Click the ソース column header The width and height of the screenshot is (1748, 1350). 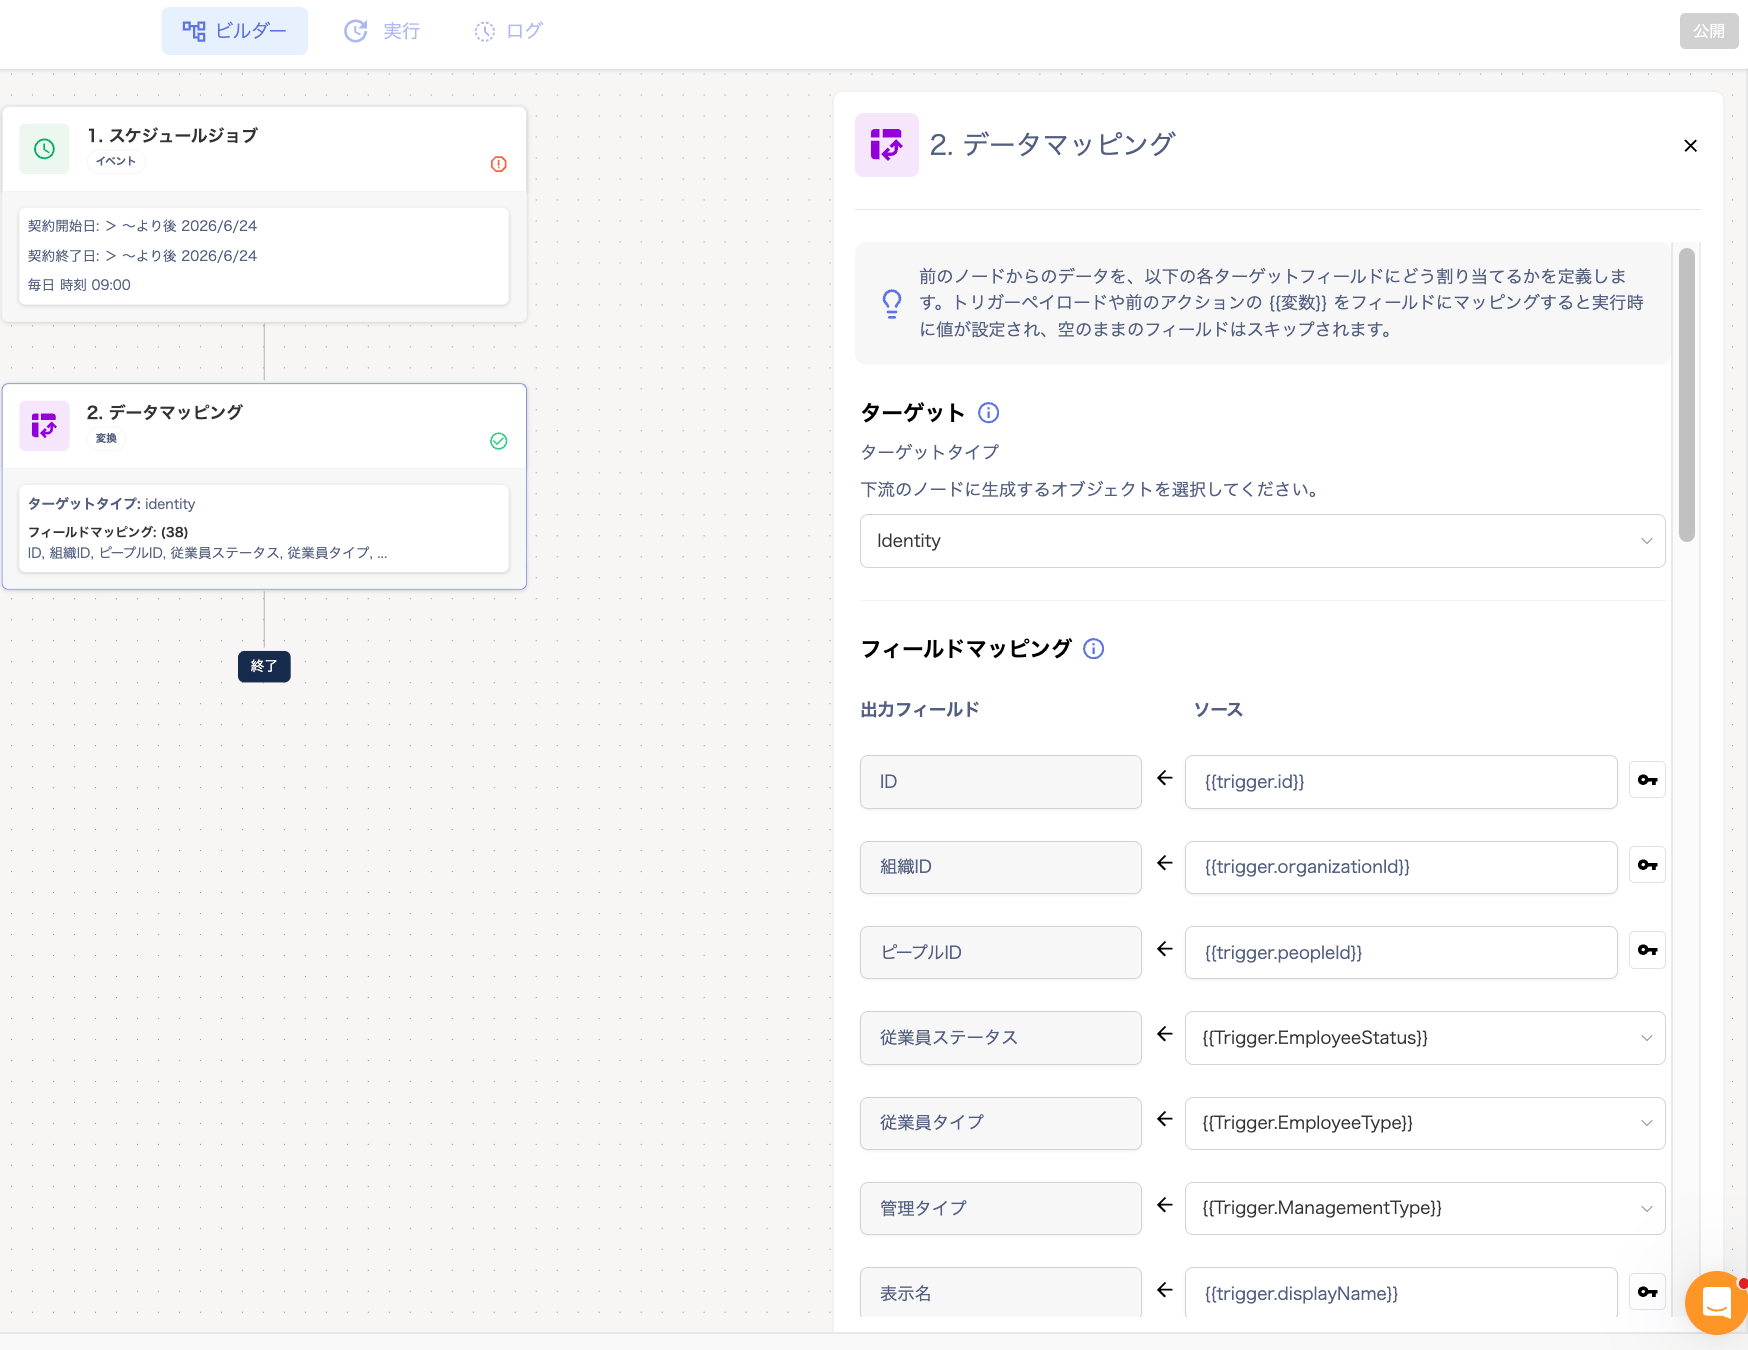tap(1218, 709)
